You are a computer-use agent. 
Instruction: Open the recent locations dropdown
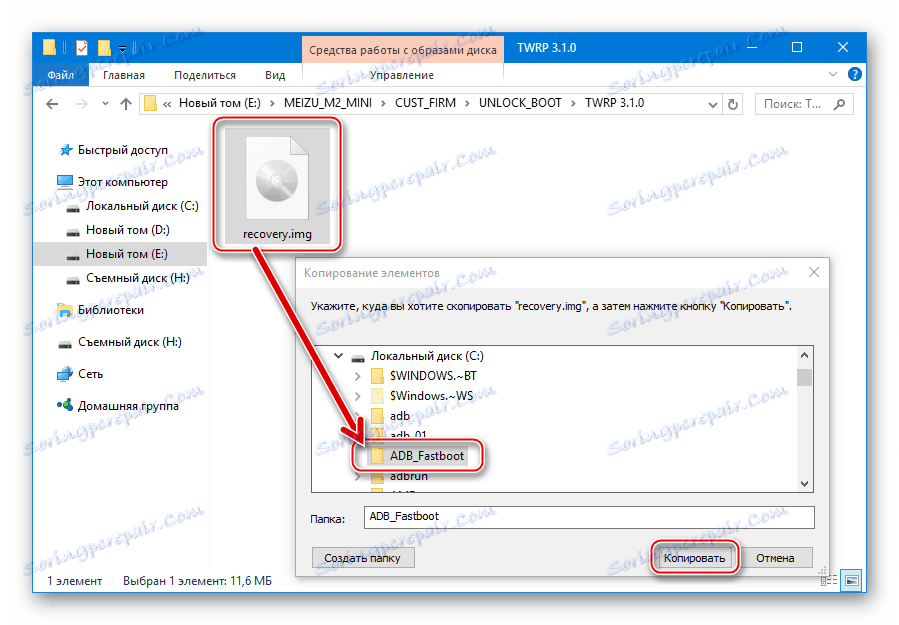(105, 104)
